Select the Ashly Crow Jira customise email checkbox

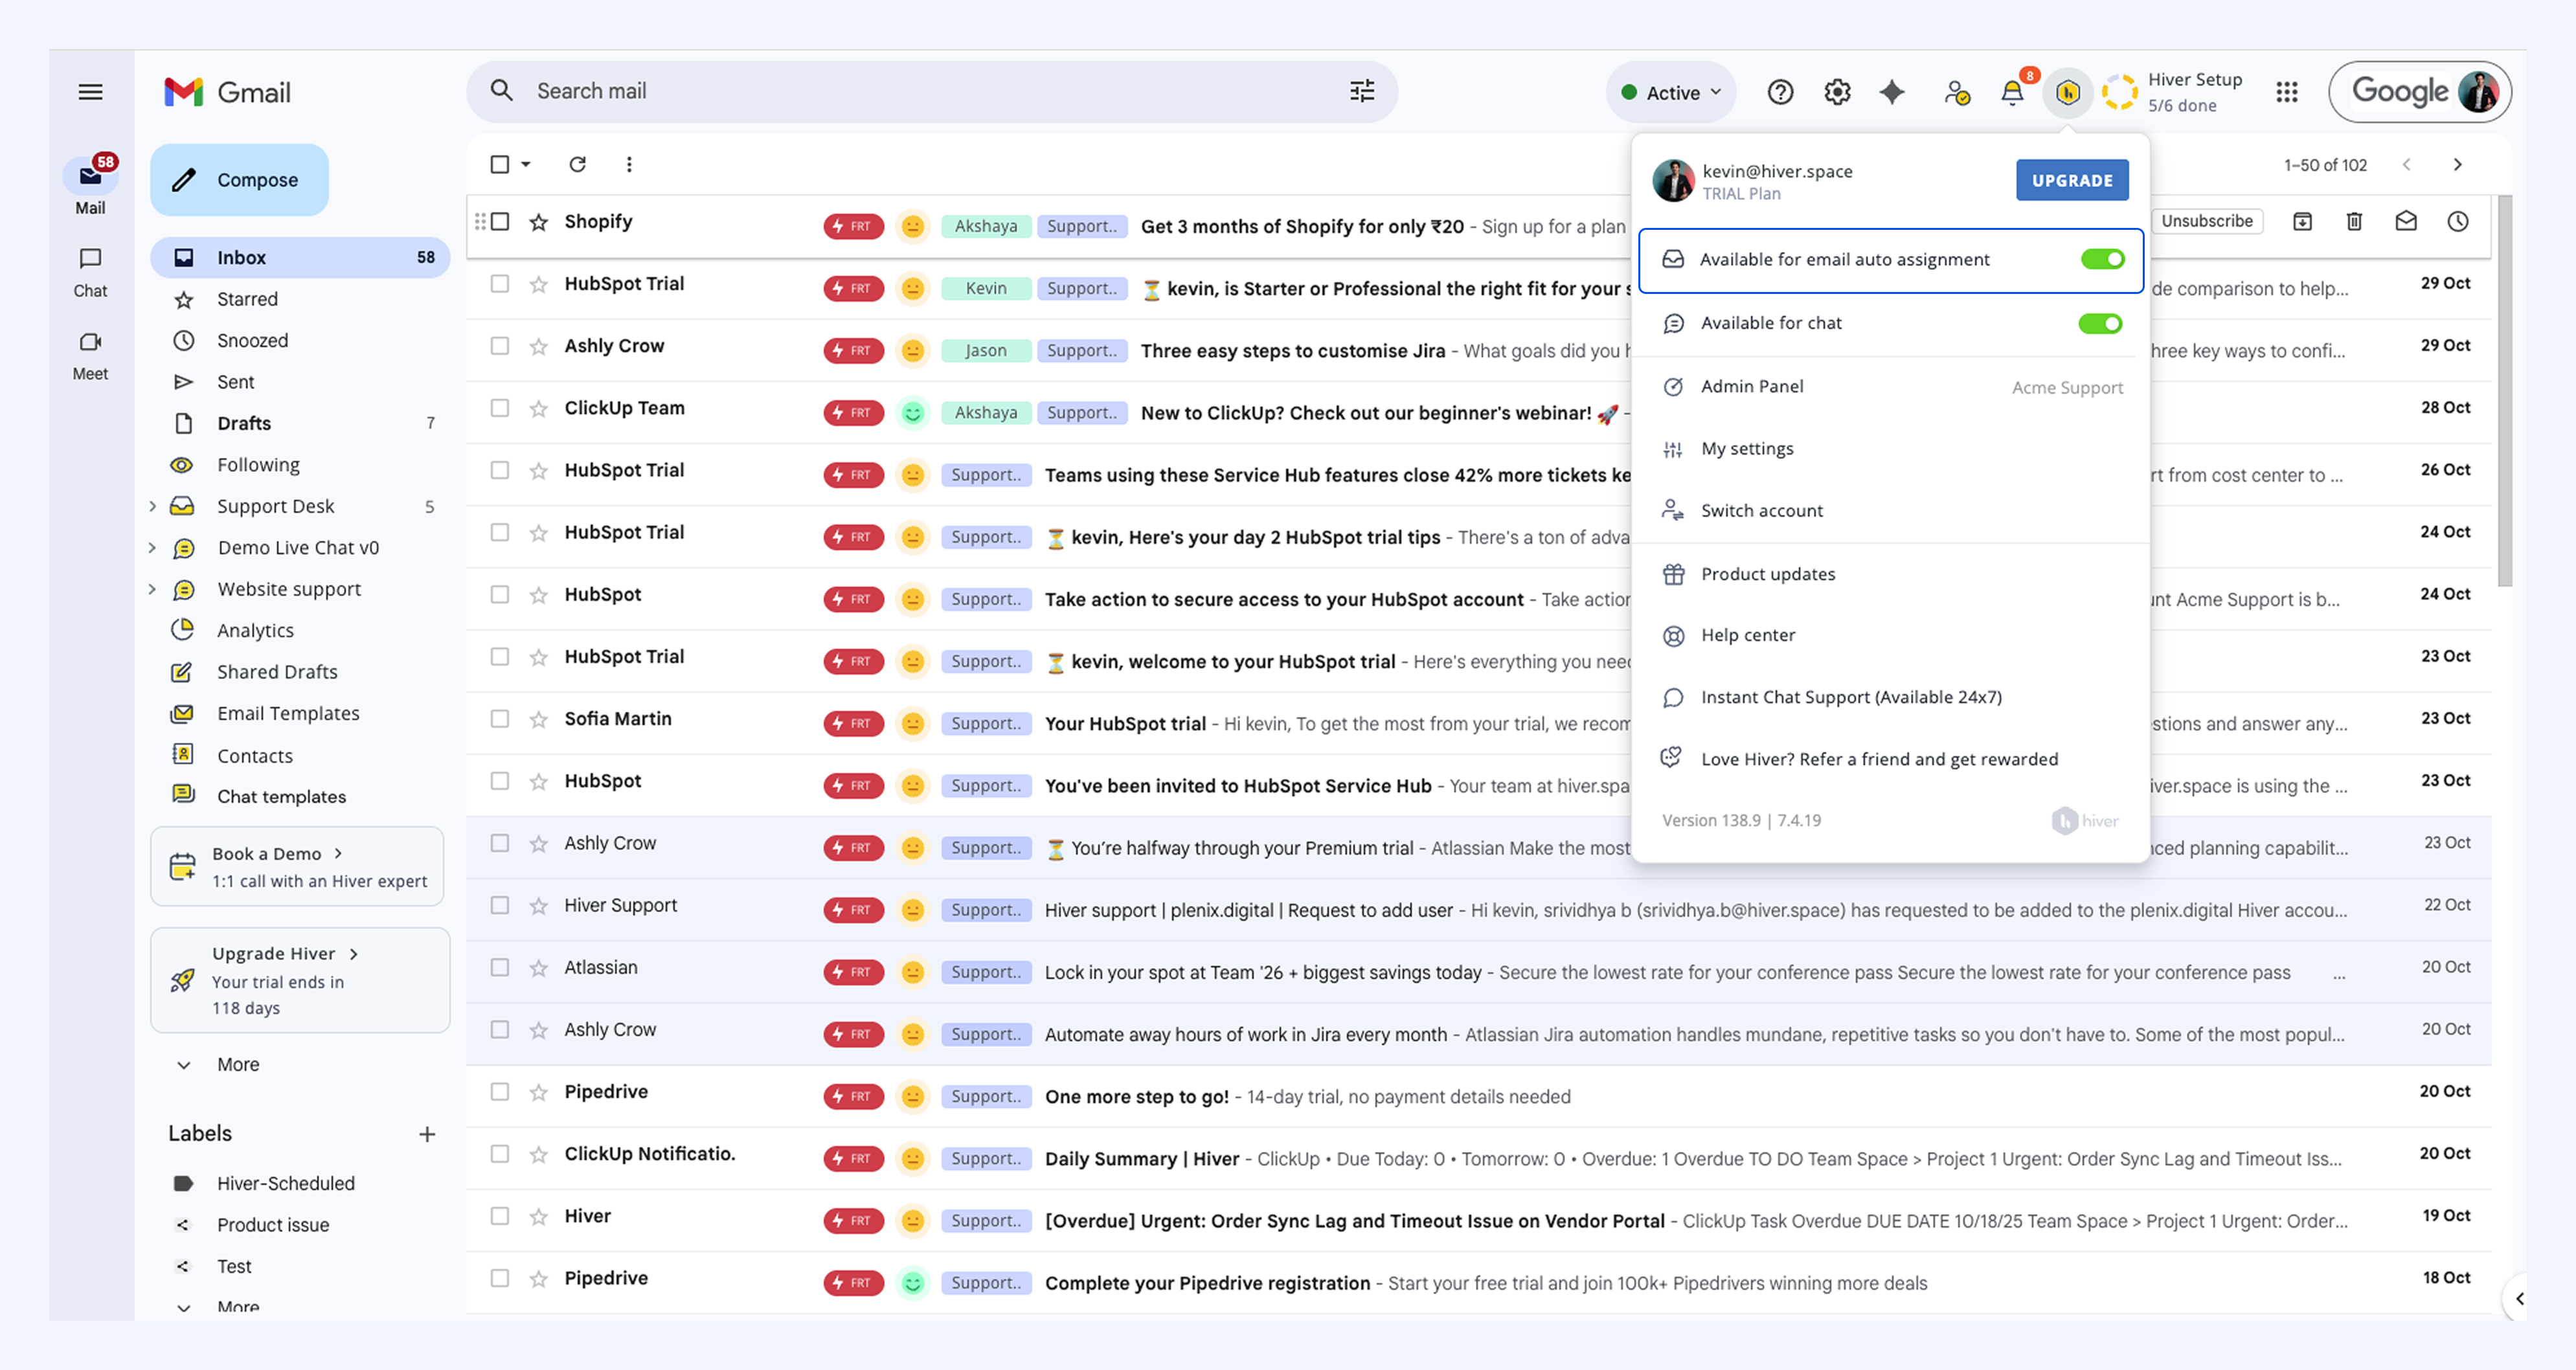[x=500, y=346]
